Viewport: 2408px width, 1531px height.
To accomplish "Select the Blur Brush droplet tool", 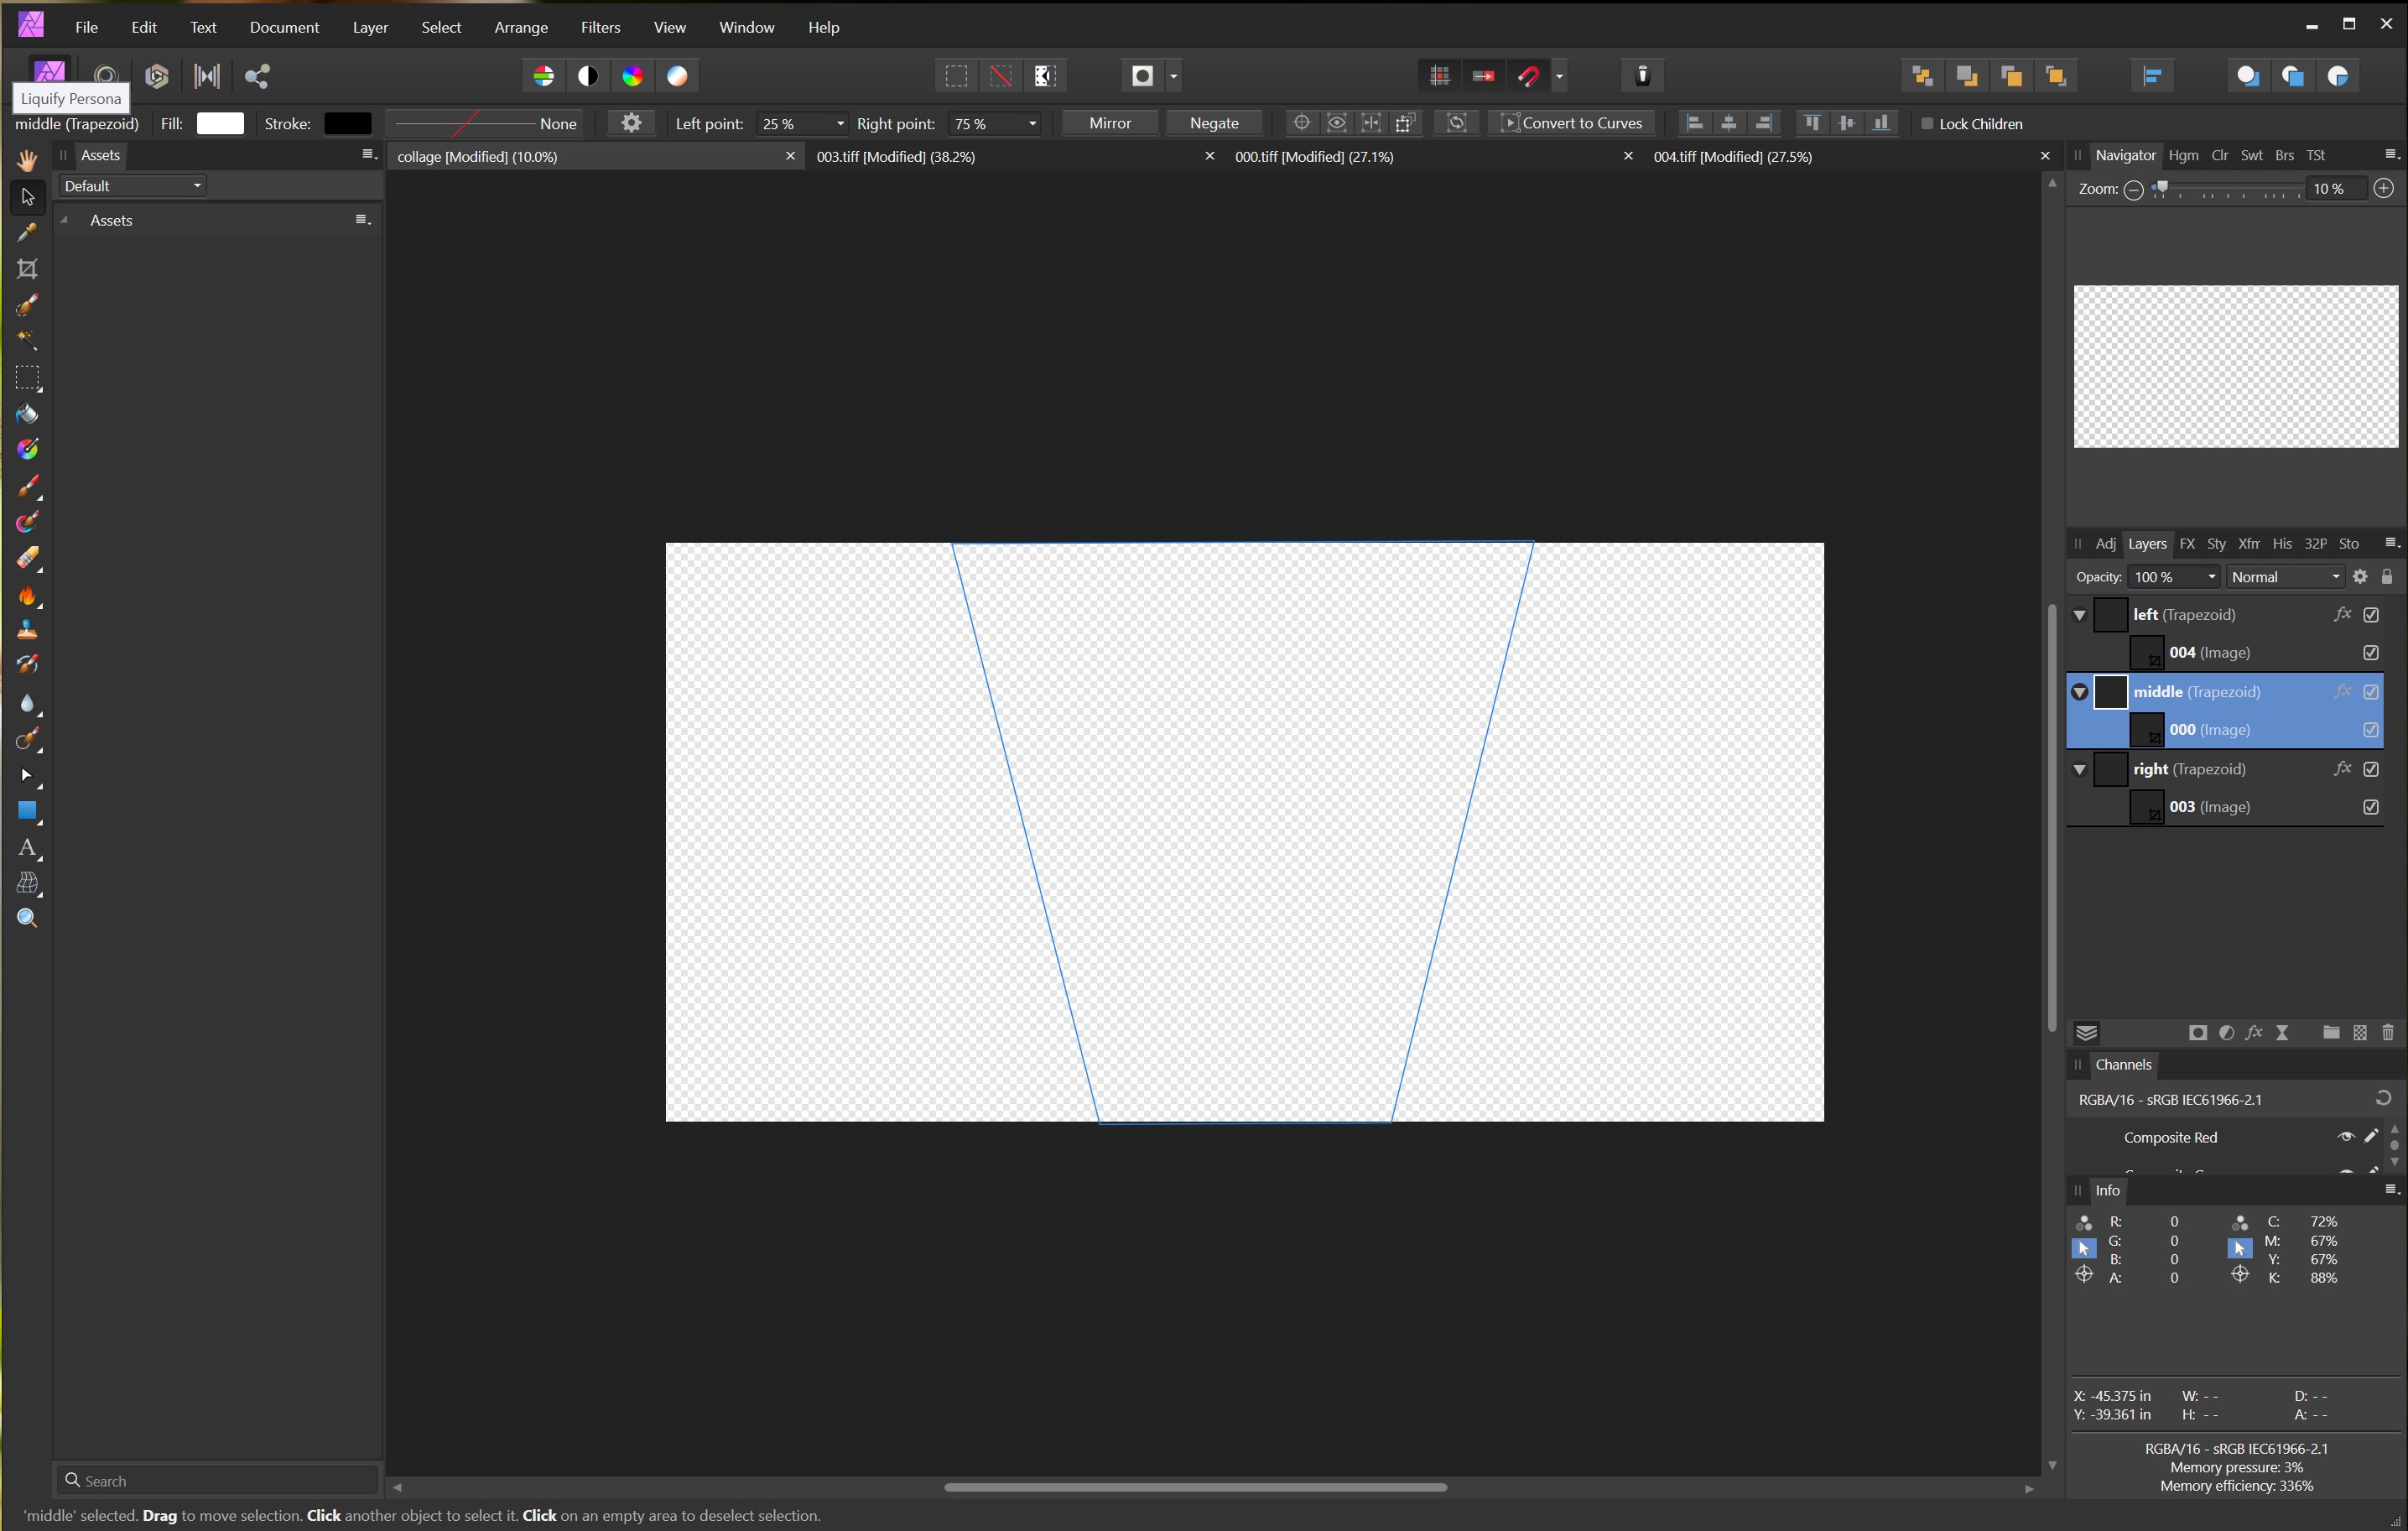I will point(27,703).
